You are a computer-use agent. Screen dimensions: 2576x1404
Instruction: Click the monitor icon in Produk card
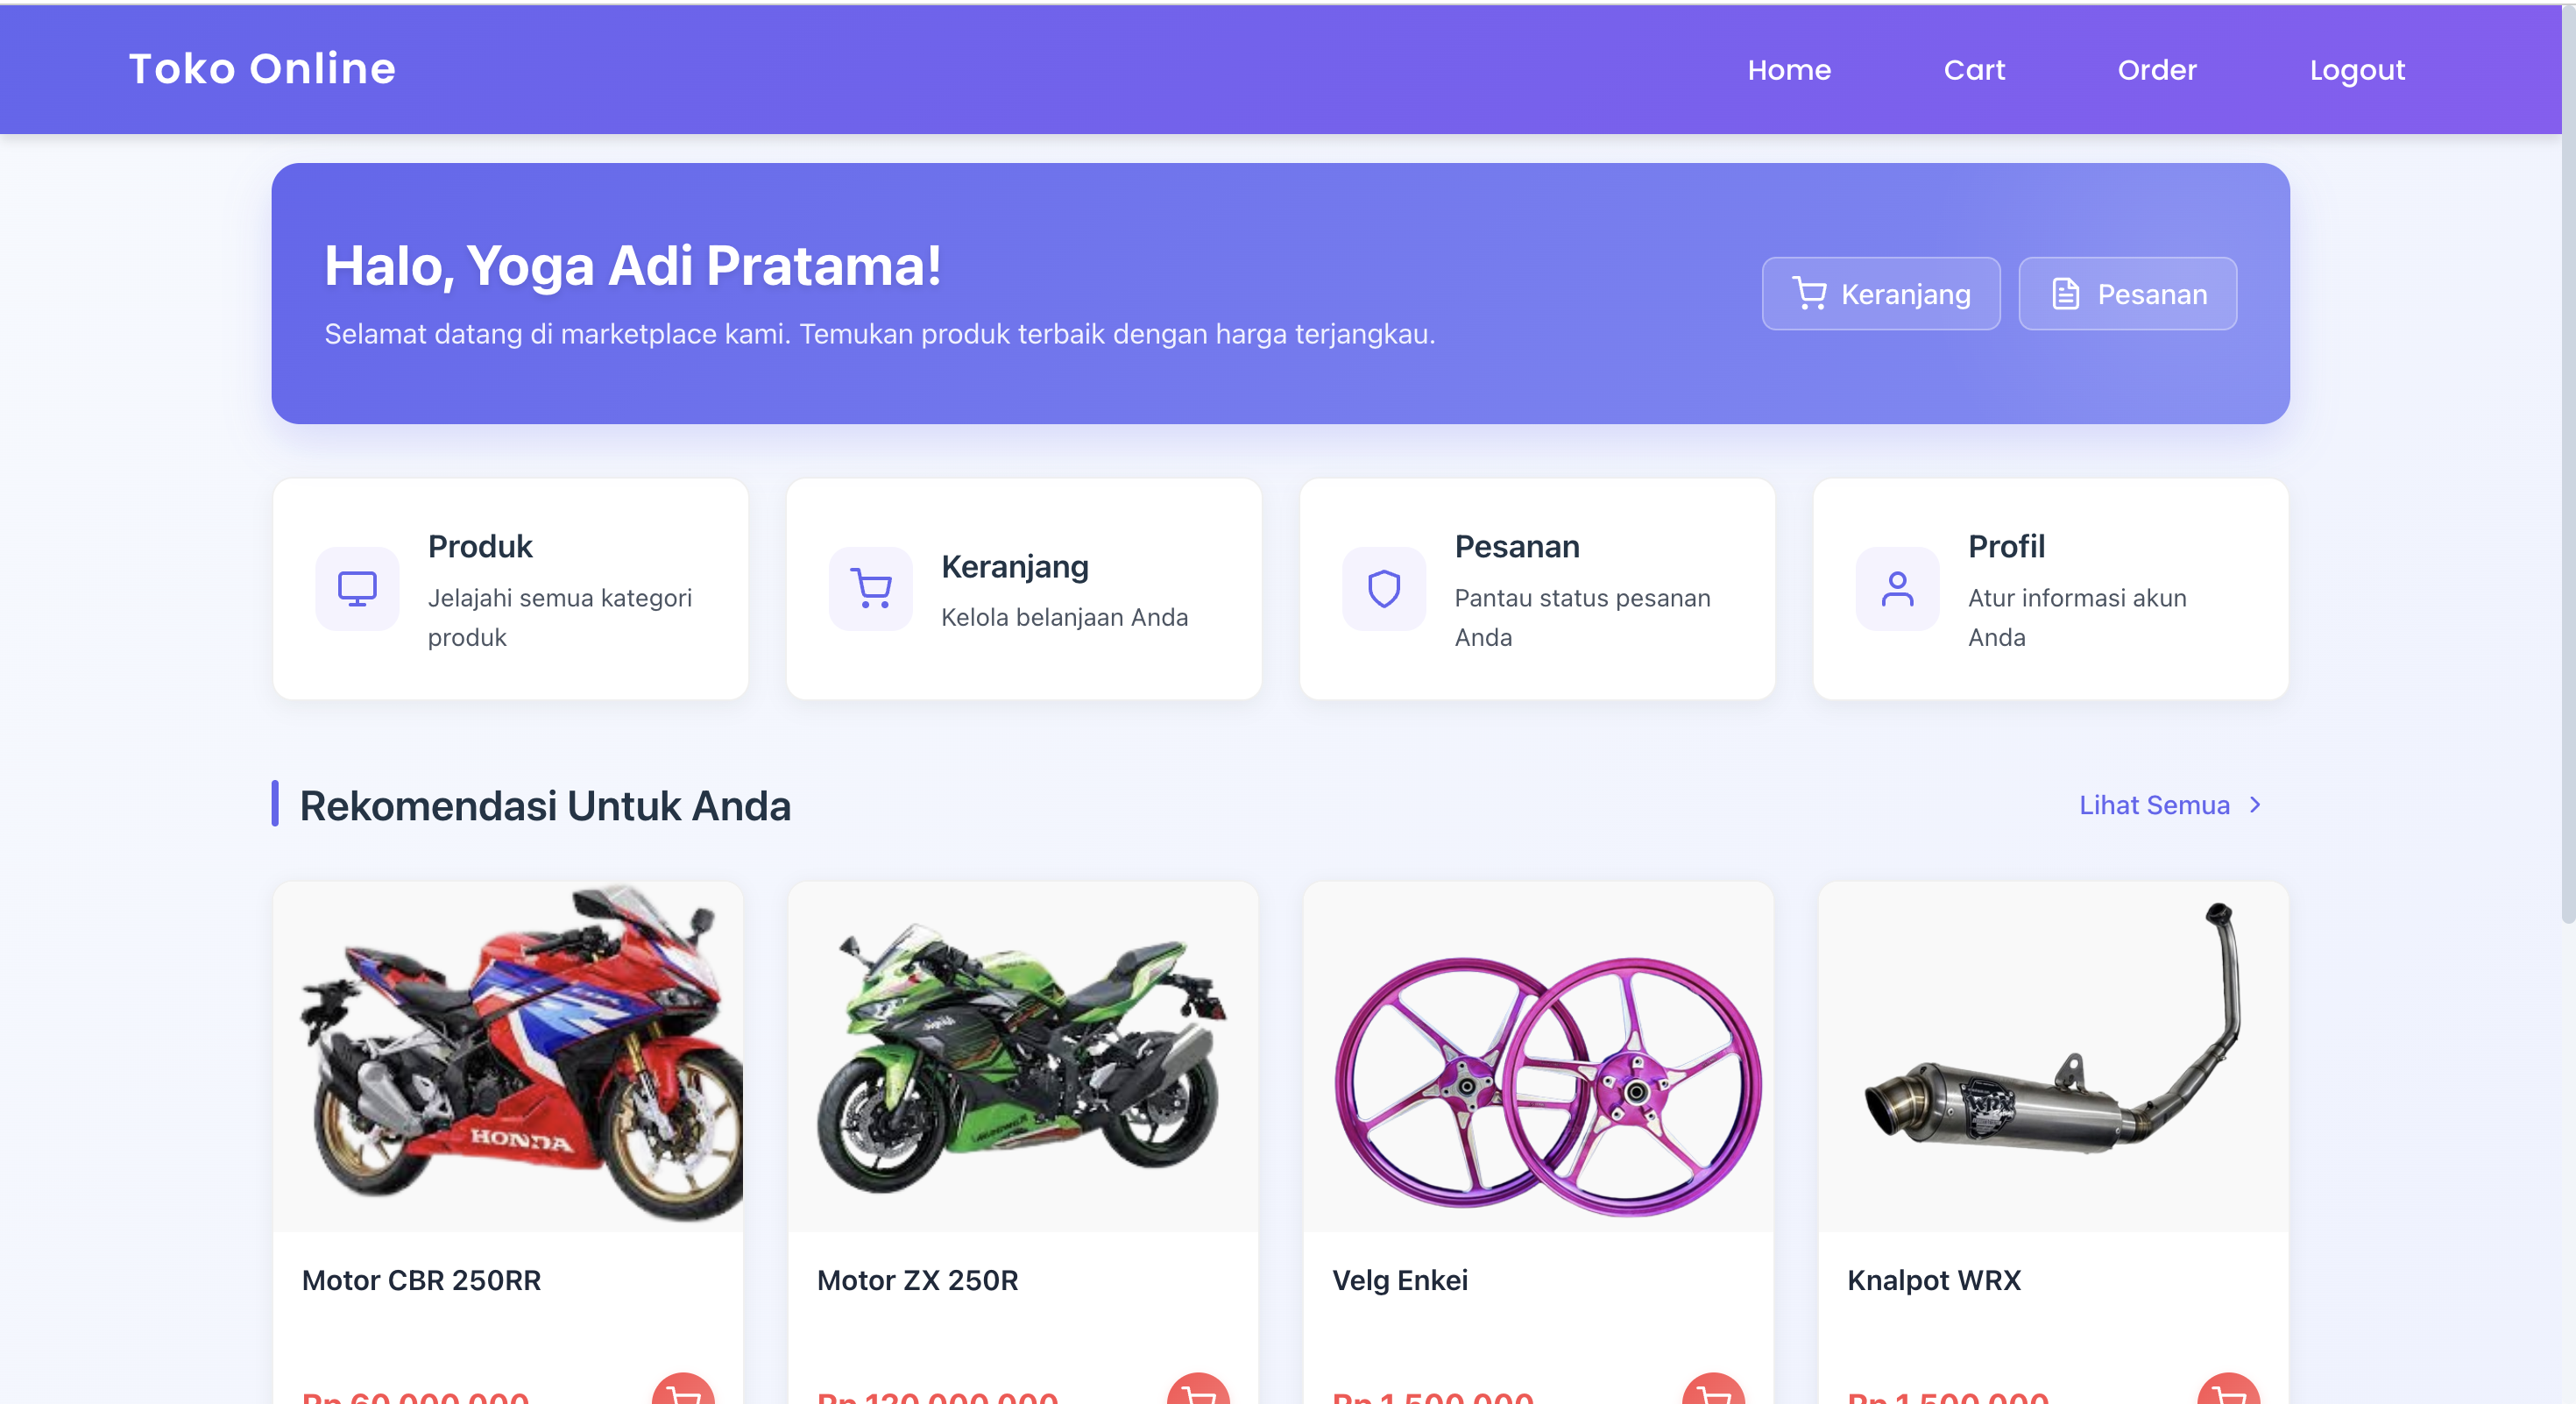tap(357, 589)
